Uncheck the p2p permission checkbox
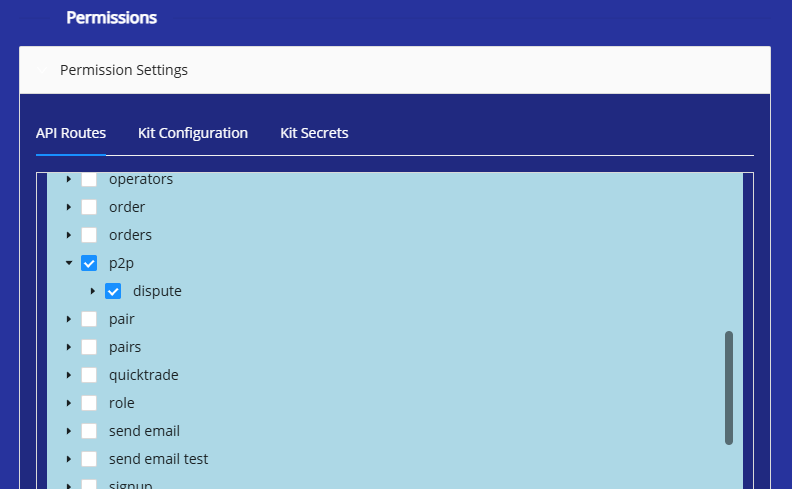The image size is (792, 489). (89, 263)
